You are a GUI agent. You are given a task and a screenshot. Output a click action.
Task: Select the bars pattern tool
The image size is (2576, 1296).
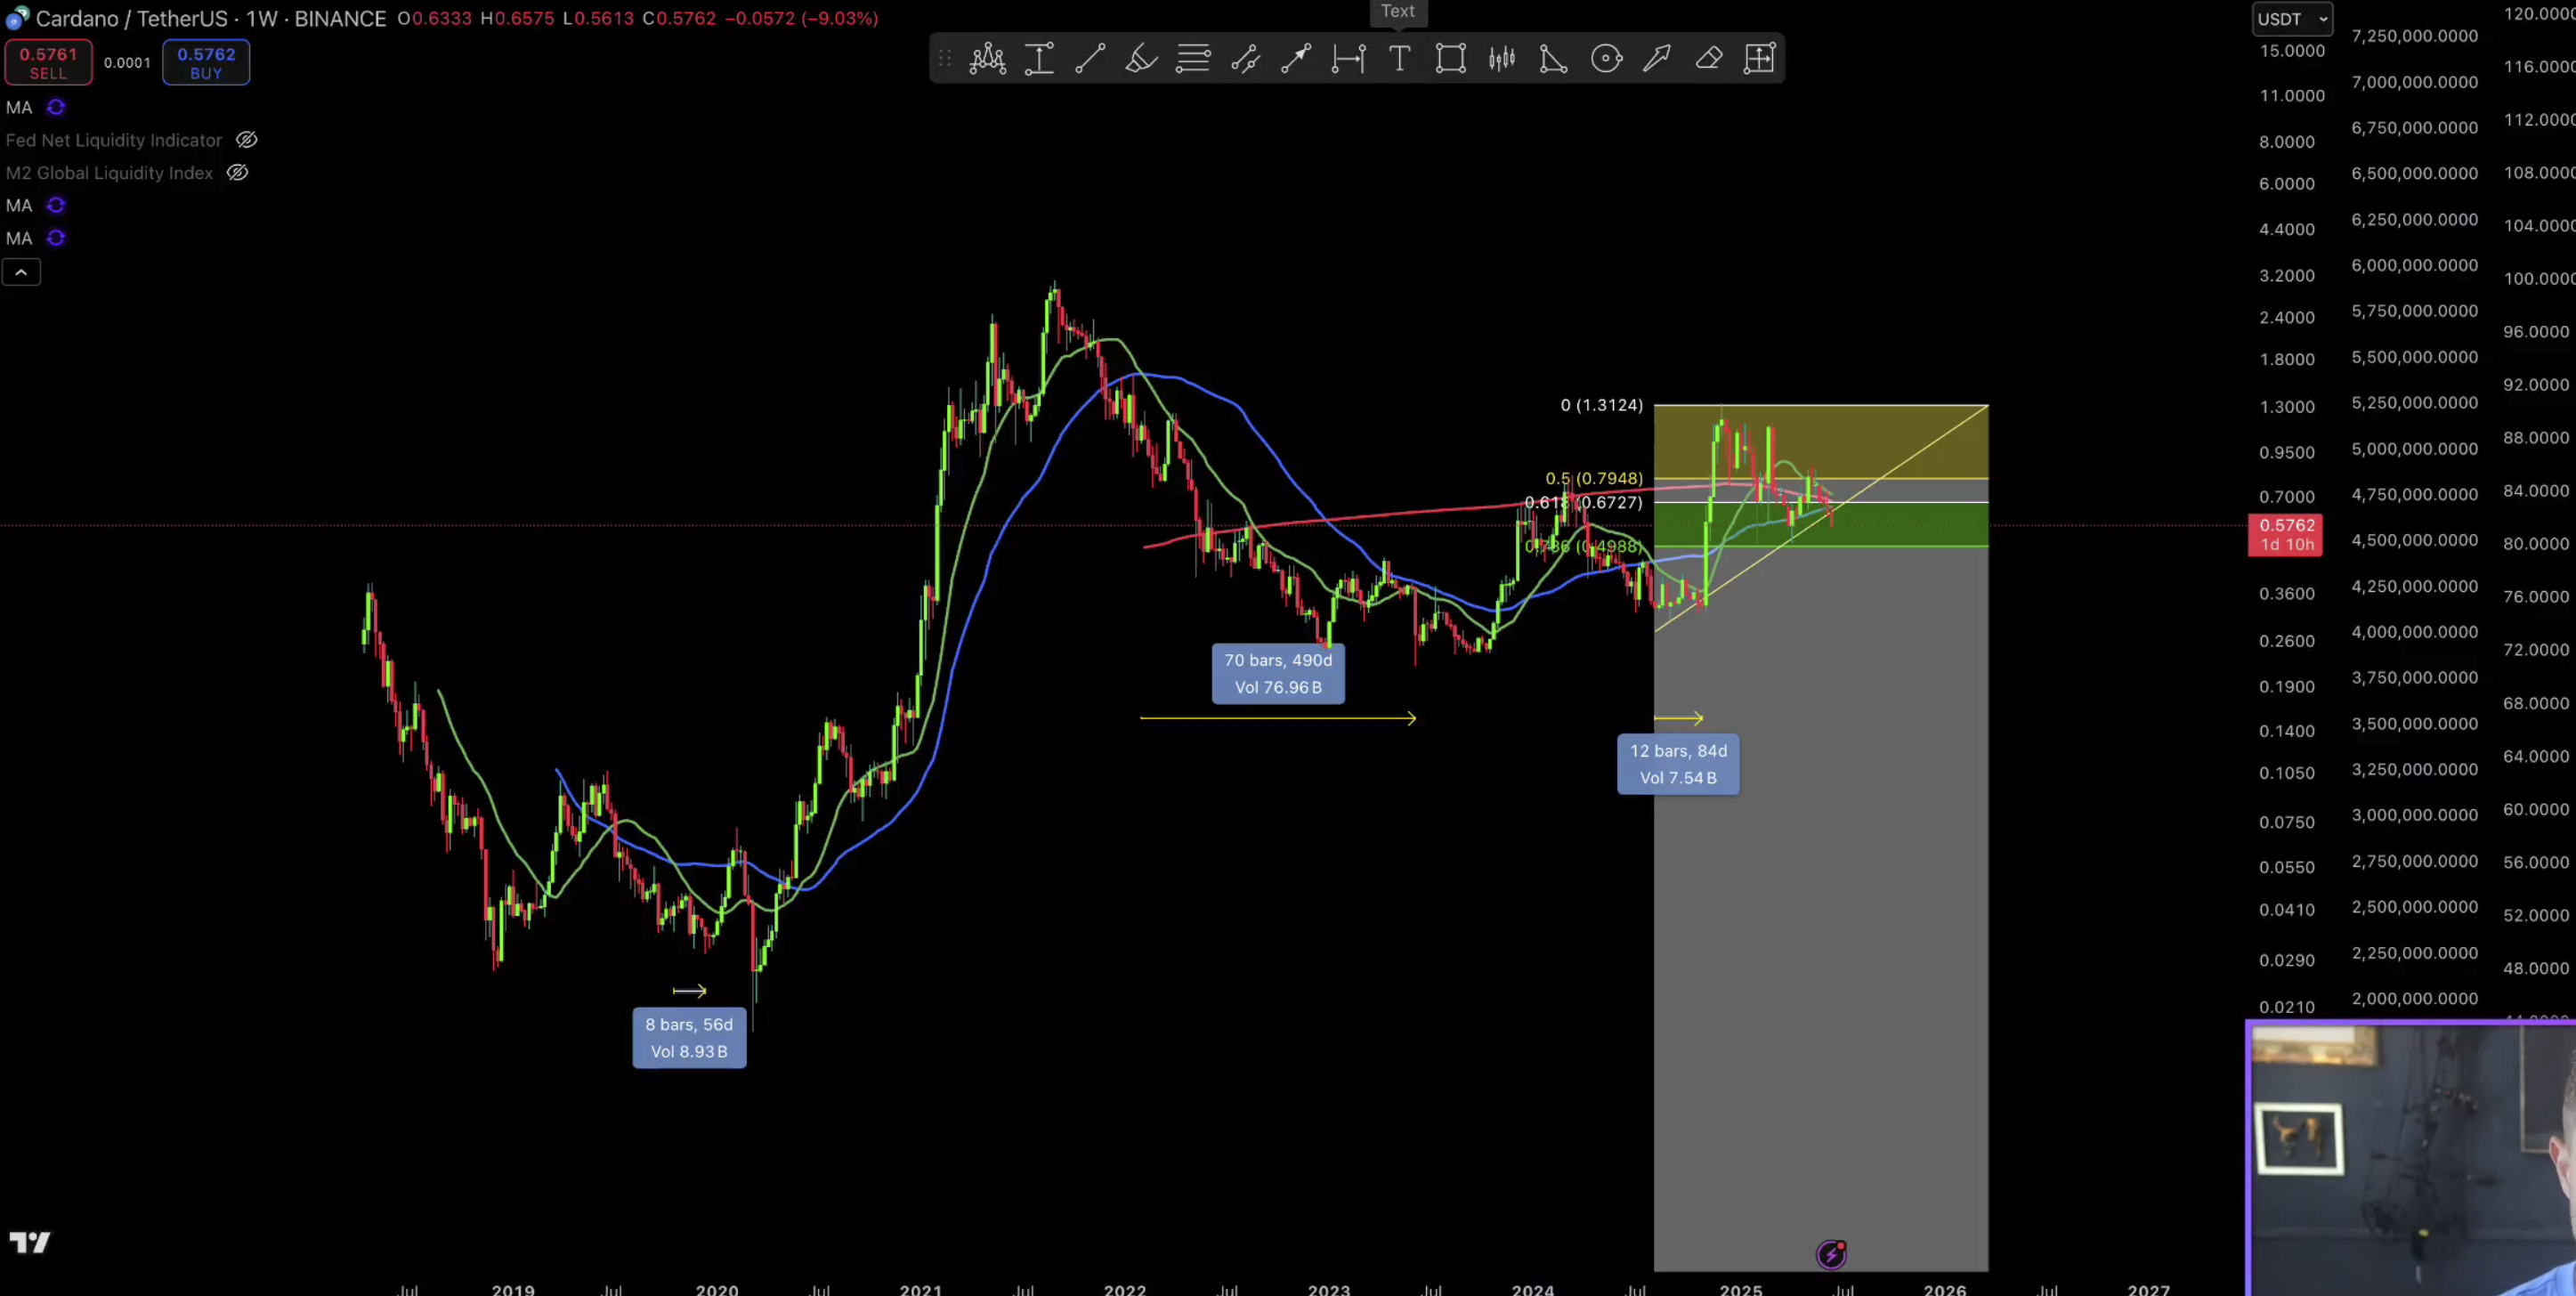pos(1502,59)
